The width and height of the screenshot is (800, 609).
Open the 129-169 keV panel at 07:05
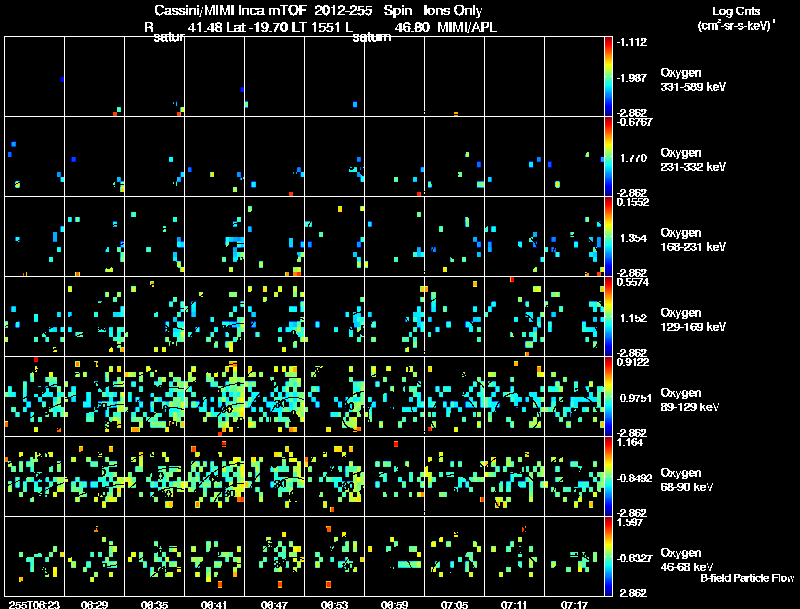pyautogui.click(x=454, y=317)
